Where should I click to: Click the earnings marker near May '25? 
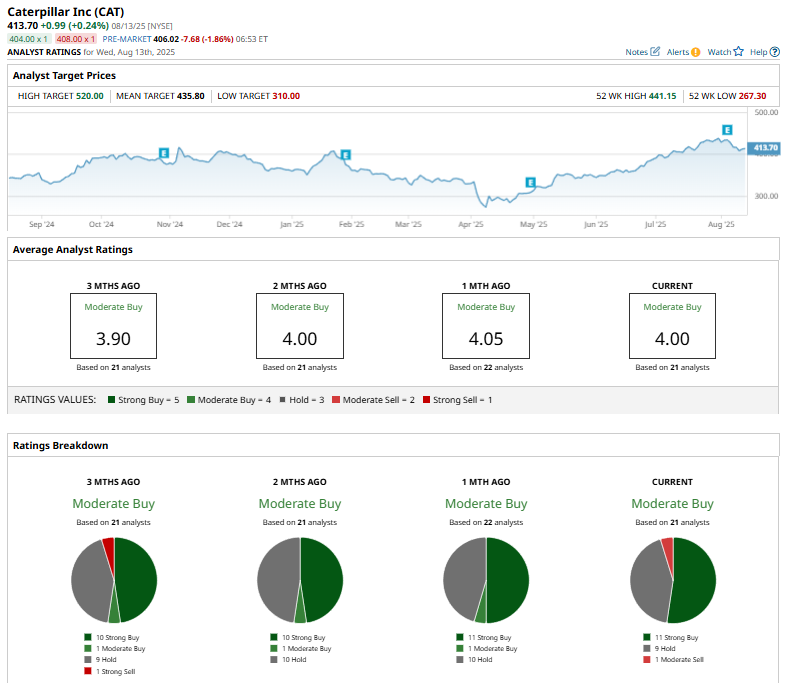(x=530, y=182)
